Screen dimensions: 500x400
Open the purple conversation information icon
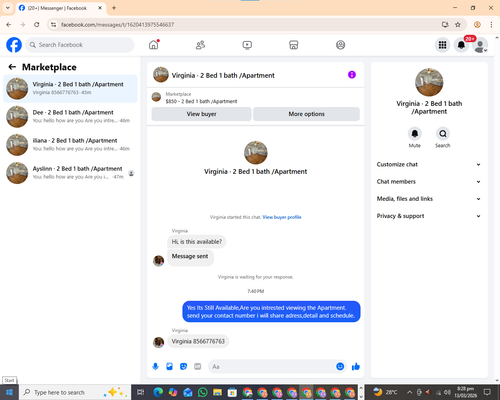point(352,75)
